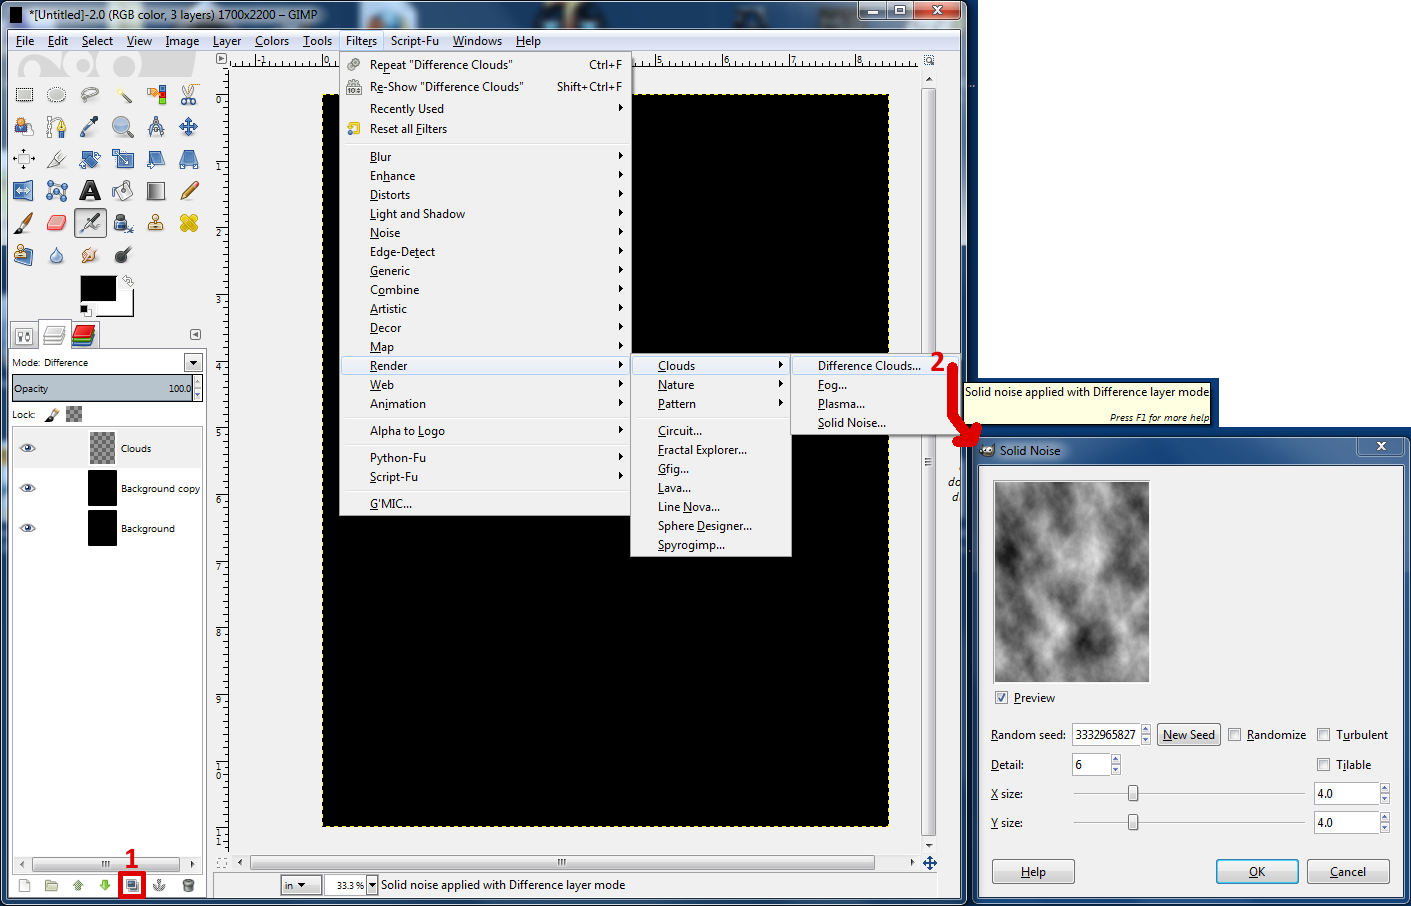The width and height of the screenshot is (1411, 906).
Task: Enable the Turbulent checkbox
Action: [1323, 735]
